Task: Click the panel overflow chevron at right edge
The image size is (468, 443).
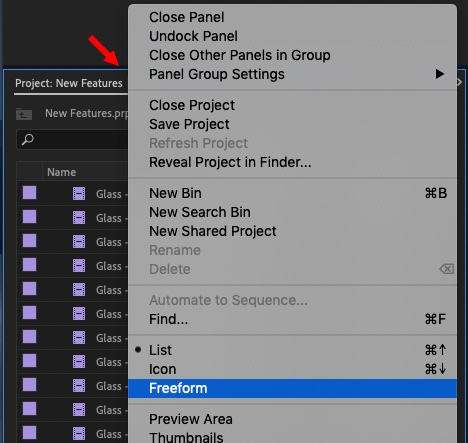Action: pyautogui.click(x=460, y=82)
